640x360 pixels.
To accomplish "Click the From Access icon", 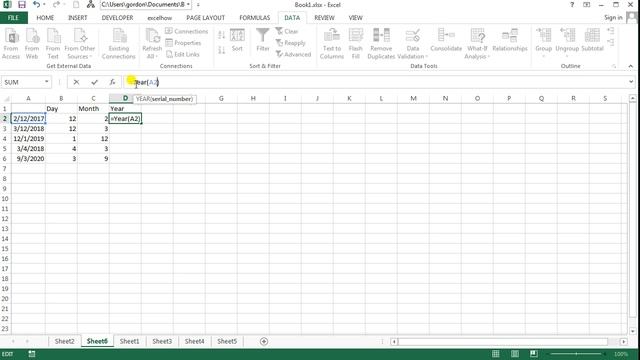I will [11, 44].
